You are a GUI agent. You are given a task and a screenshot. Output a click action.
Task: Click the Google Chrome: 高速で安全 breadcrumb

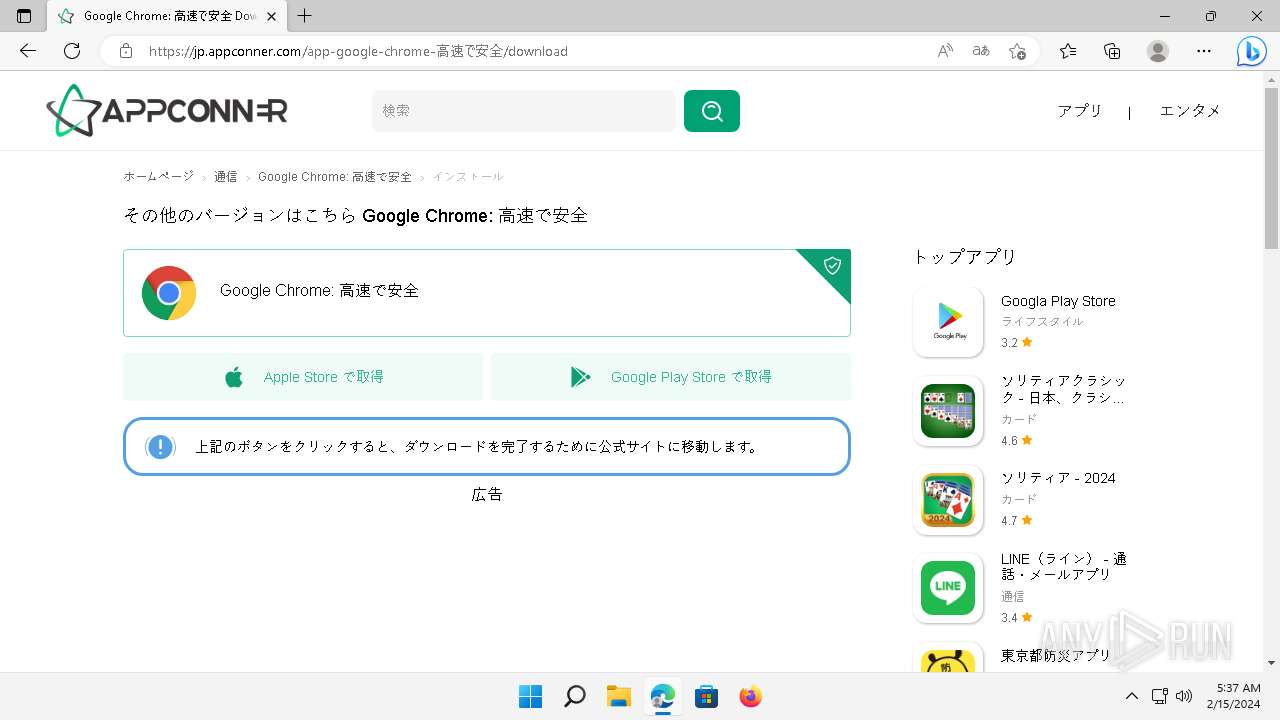click(x=335, y=176)
